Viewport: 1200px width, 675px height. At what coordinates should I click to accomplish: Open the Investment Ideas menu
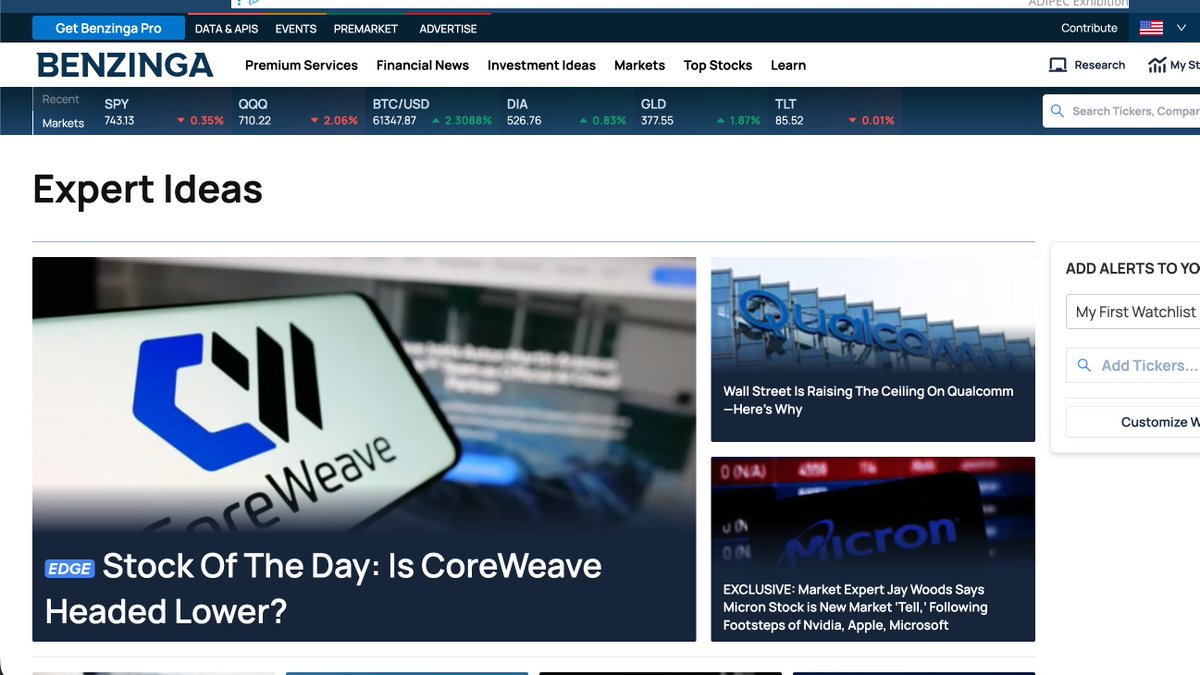click(541, 65)
